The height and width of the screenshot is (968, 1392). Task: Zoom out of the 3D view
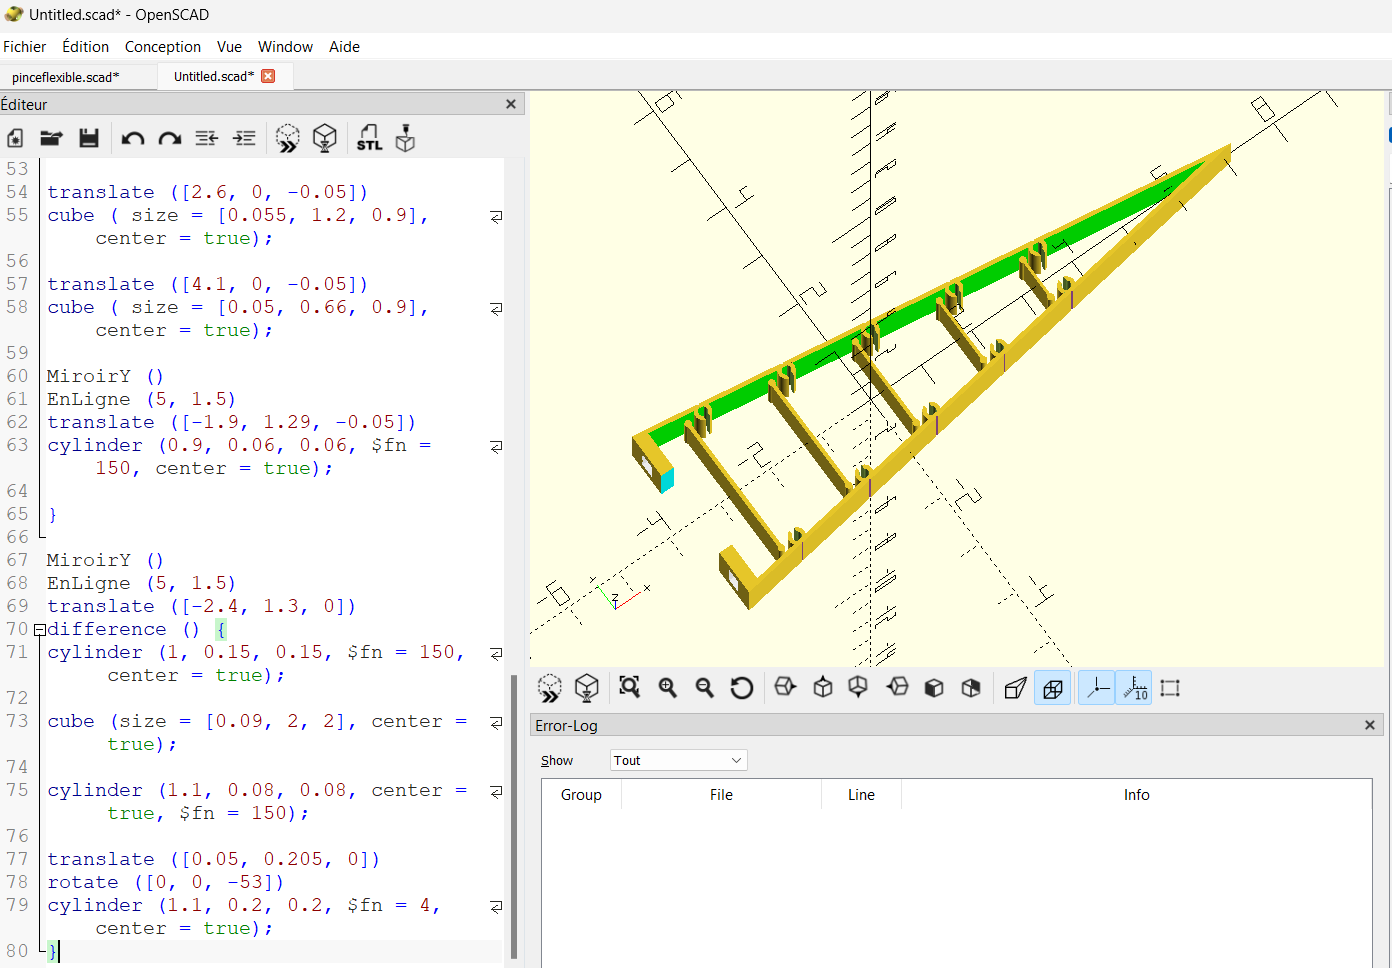click(705, 687)
